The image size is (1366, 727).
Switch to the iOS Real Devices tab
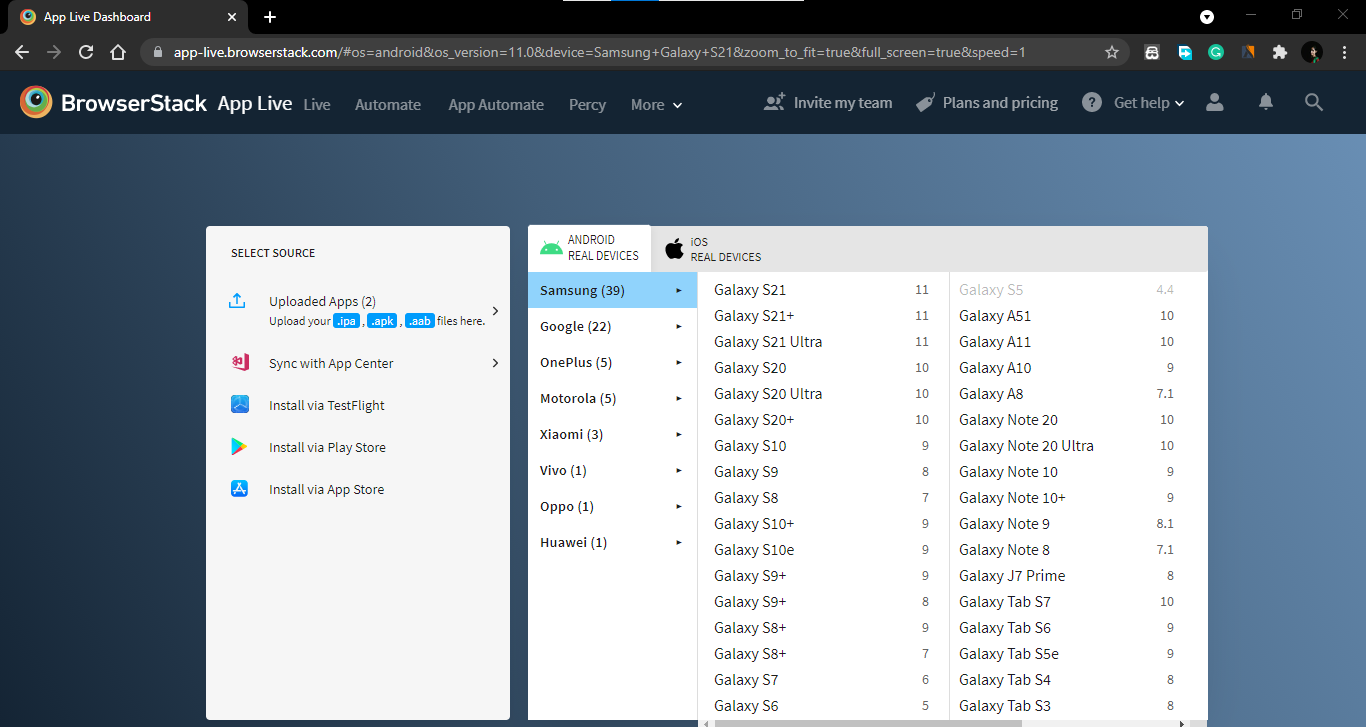coord(713,249)
